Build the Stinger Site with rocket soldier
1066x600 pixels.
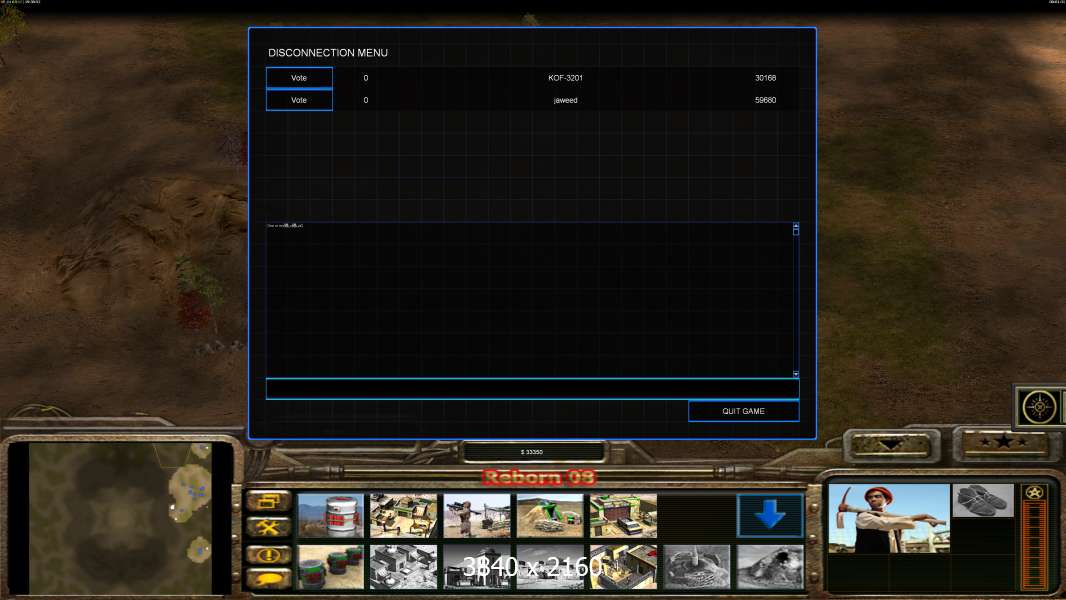click(477, 516)
